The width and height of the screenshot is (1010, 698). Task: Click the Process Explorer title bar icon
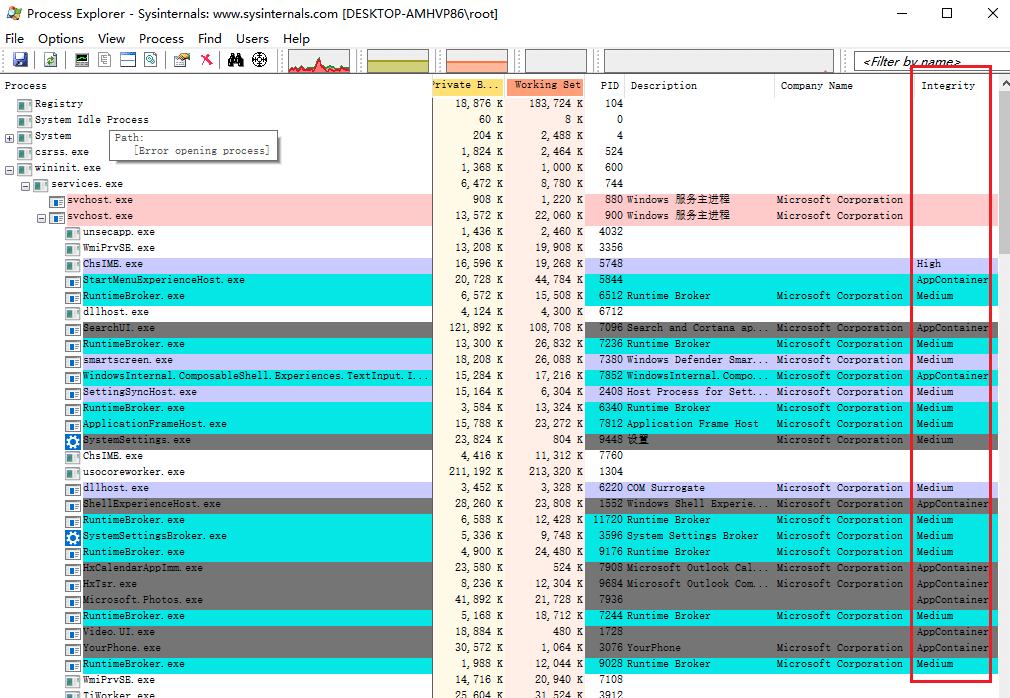[14, 13]
